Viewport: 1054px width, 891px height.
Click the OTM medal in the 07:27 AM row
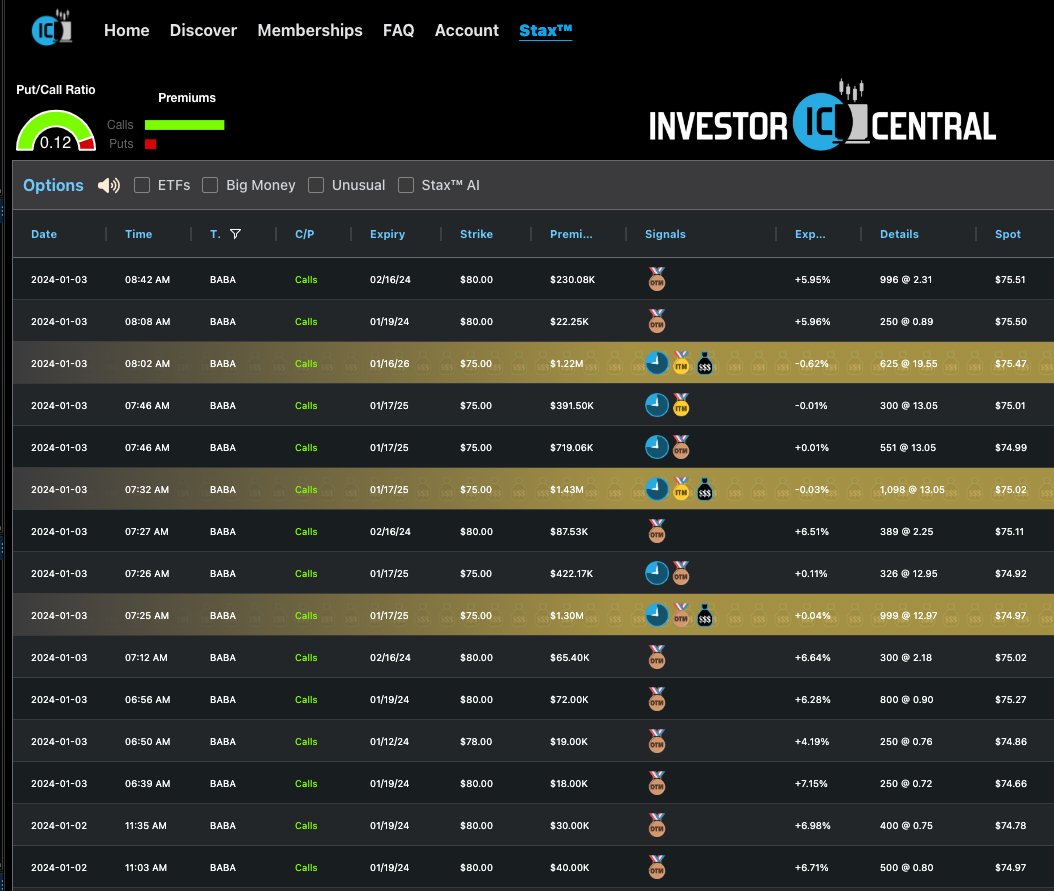tap(657, 531)
